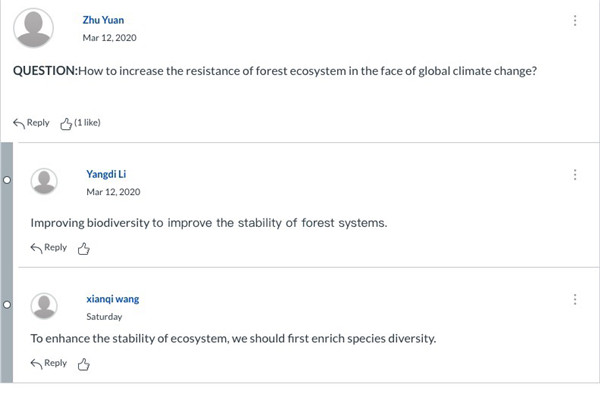Open xianqi wang's avatar picture
The width and height of the screenshot is (600, 396).
(x=44, y=306)
